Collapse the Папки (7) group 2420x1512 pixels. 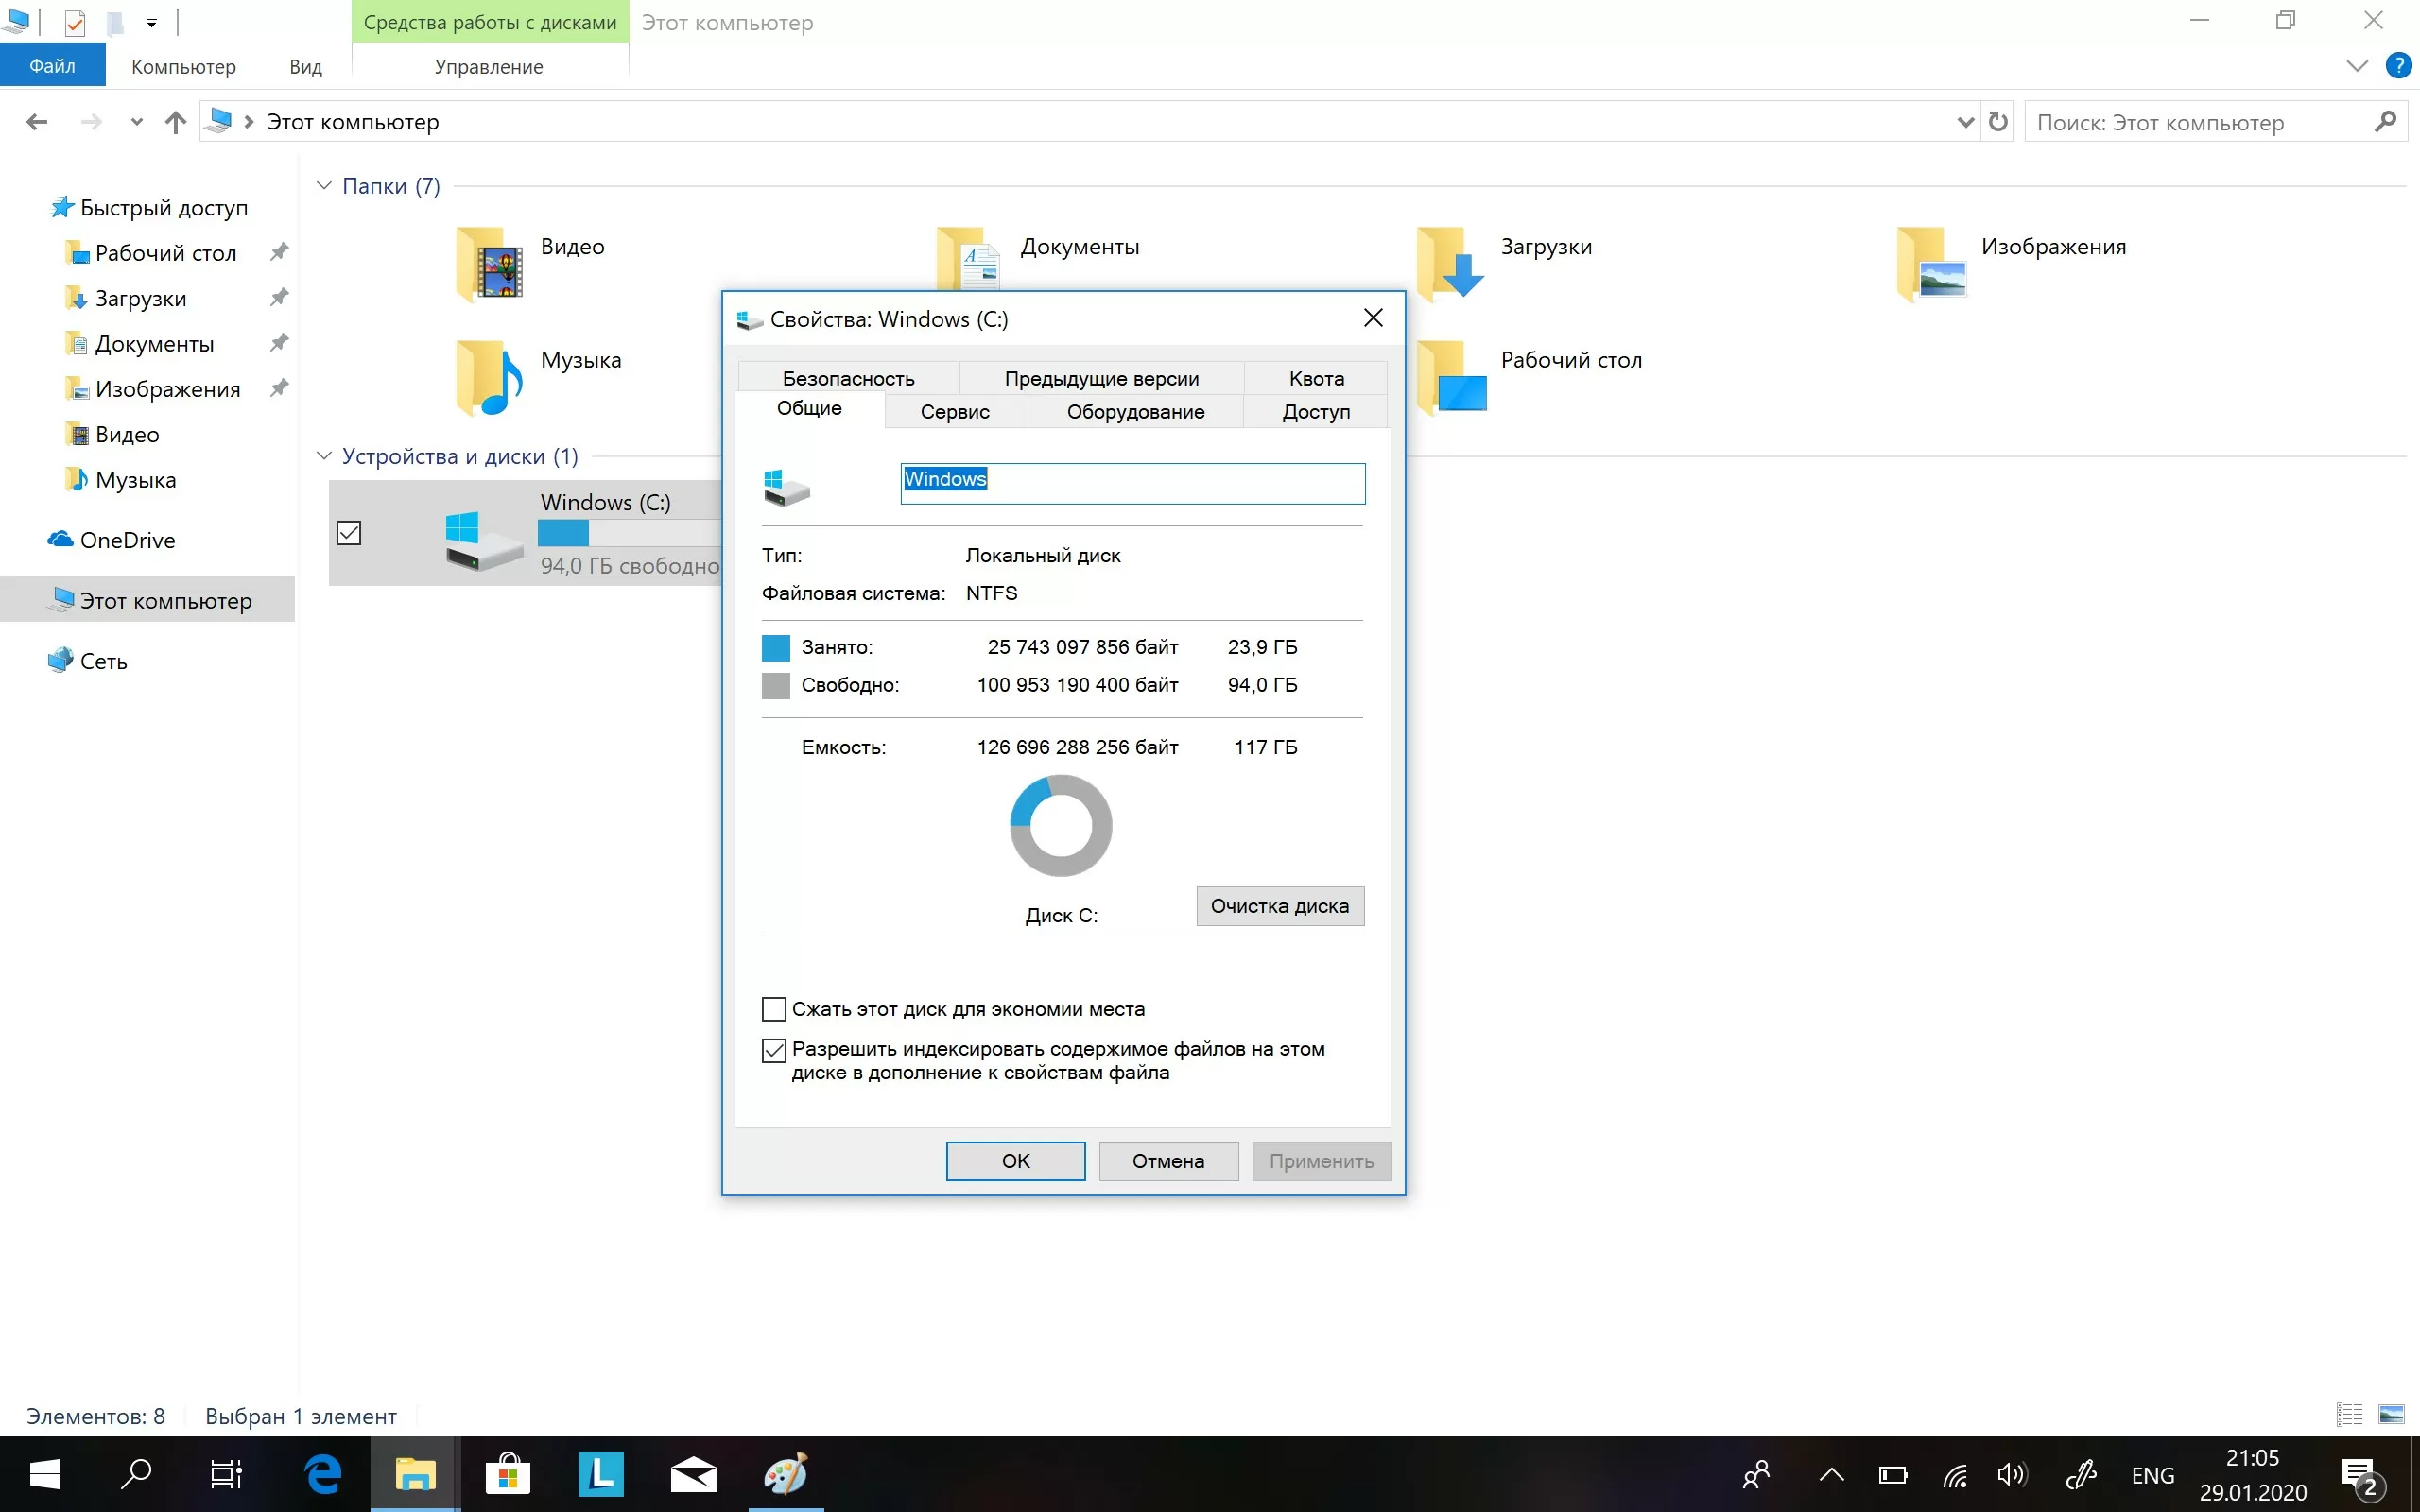tap(324, 185)
